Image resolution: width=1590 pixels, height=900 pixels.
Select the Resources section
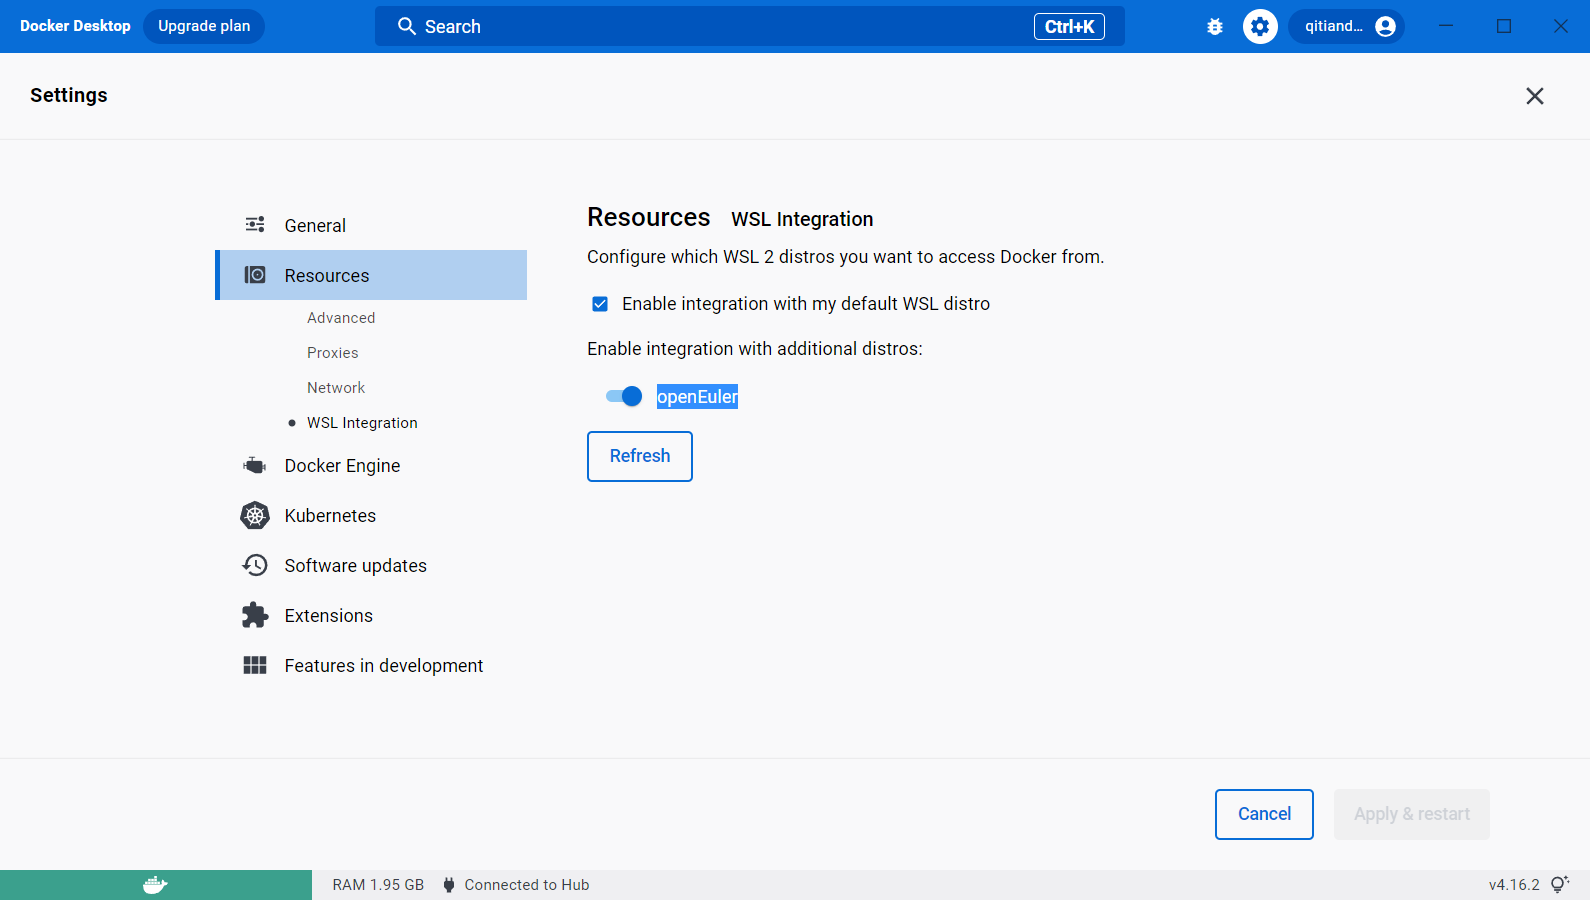tap(371, 275)
